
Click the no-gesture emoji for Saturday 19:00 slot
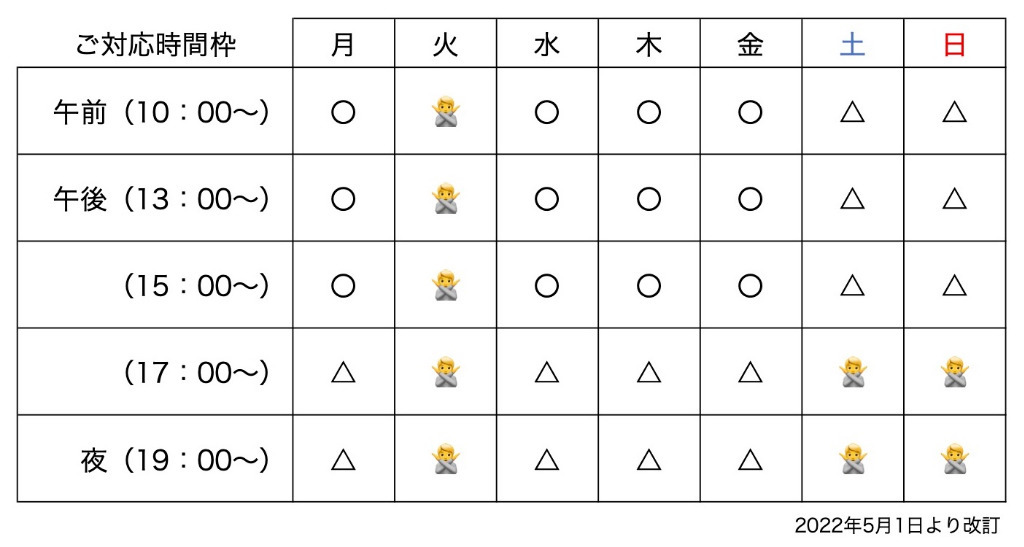pyautogui.click(x=853, y=460)
